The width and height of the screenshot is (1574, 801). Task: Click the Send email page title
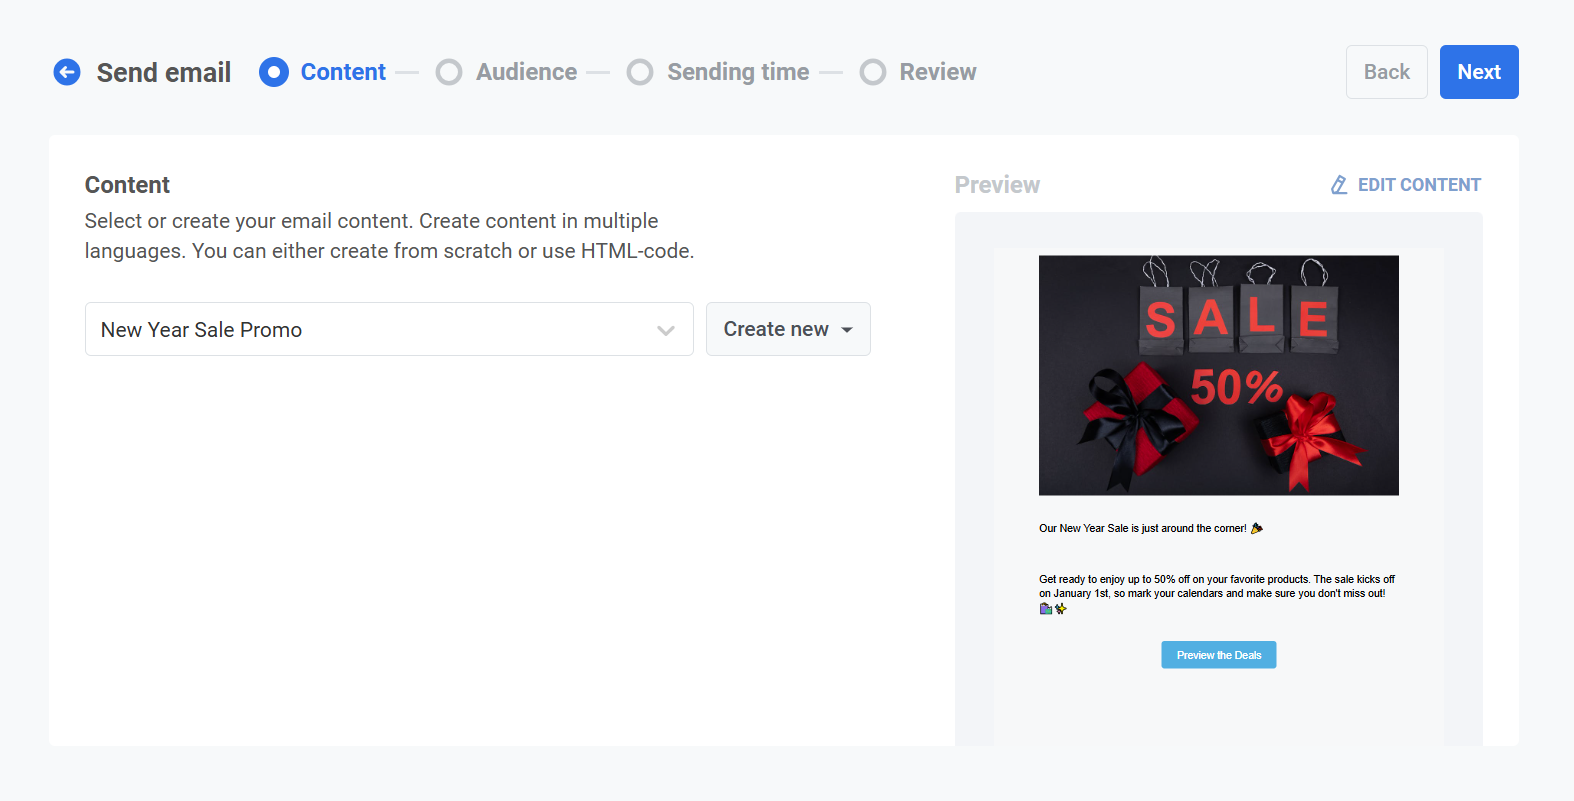164,72
